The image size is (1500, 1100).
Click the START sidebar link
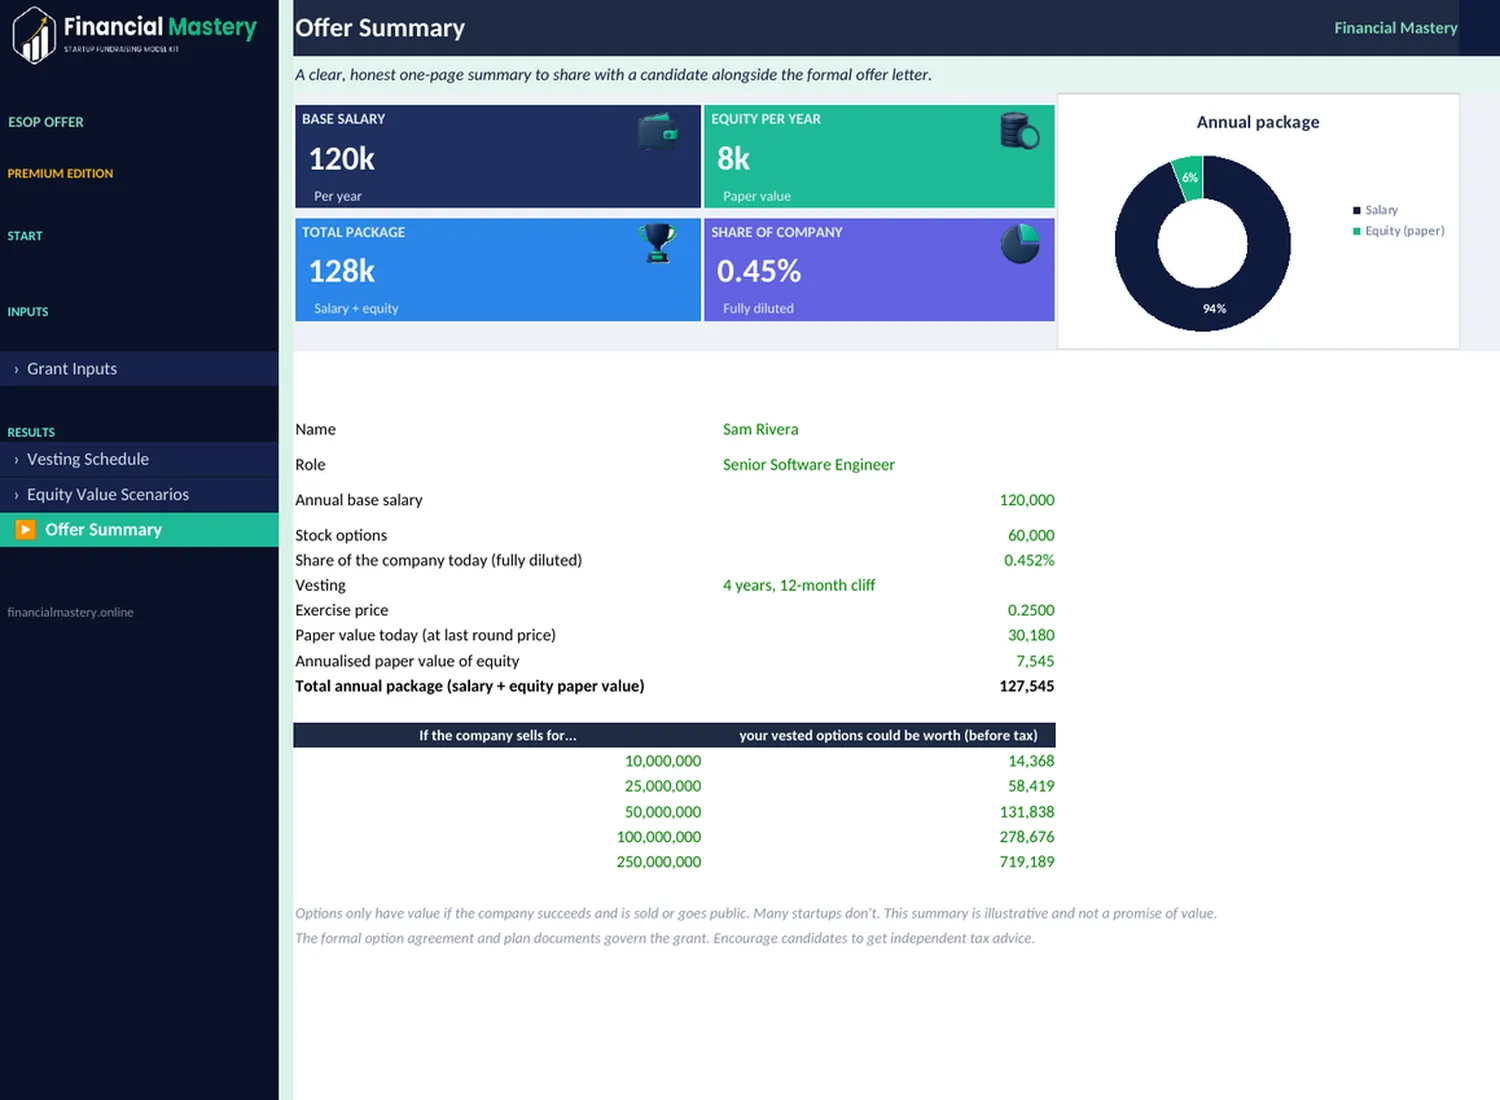[x=25, y=236]
